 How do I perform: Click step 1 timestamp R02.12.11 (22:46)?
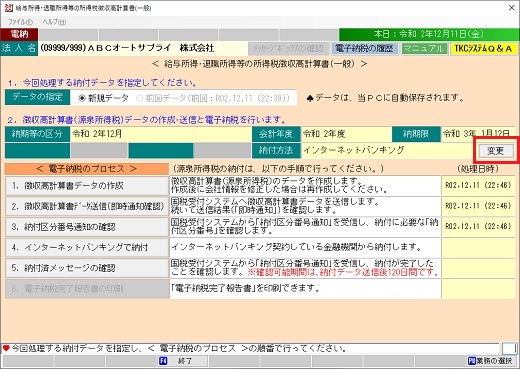pyautogui.click(x=478, y=185)
